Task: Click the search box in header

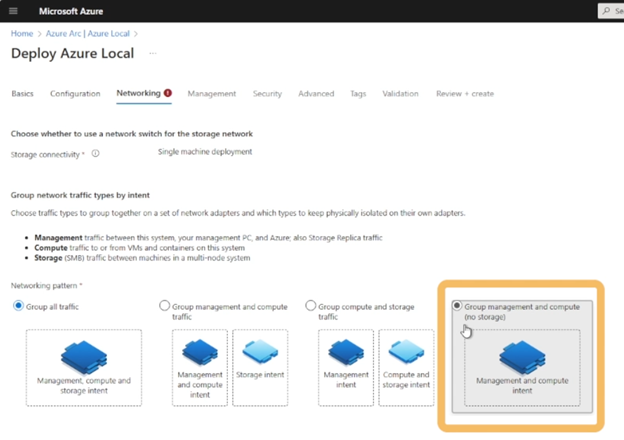Action: point(611,11)
